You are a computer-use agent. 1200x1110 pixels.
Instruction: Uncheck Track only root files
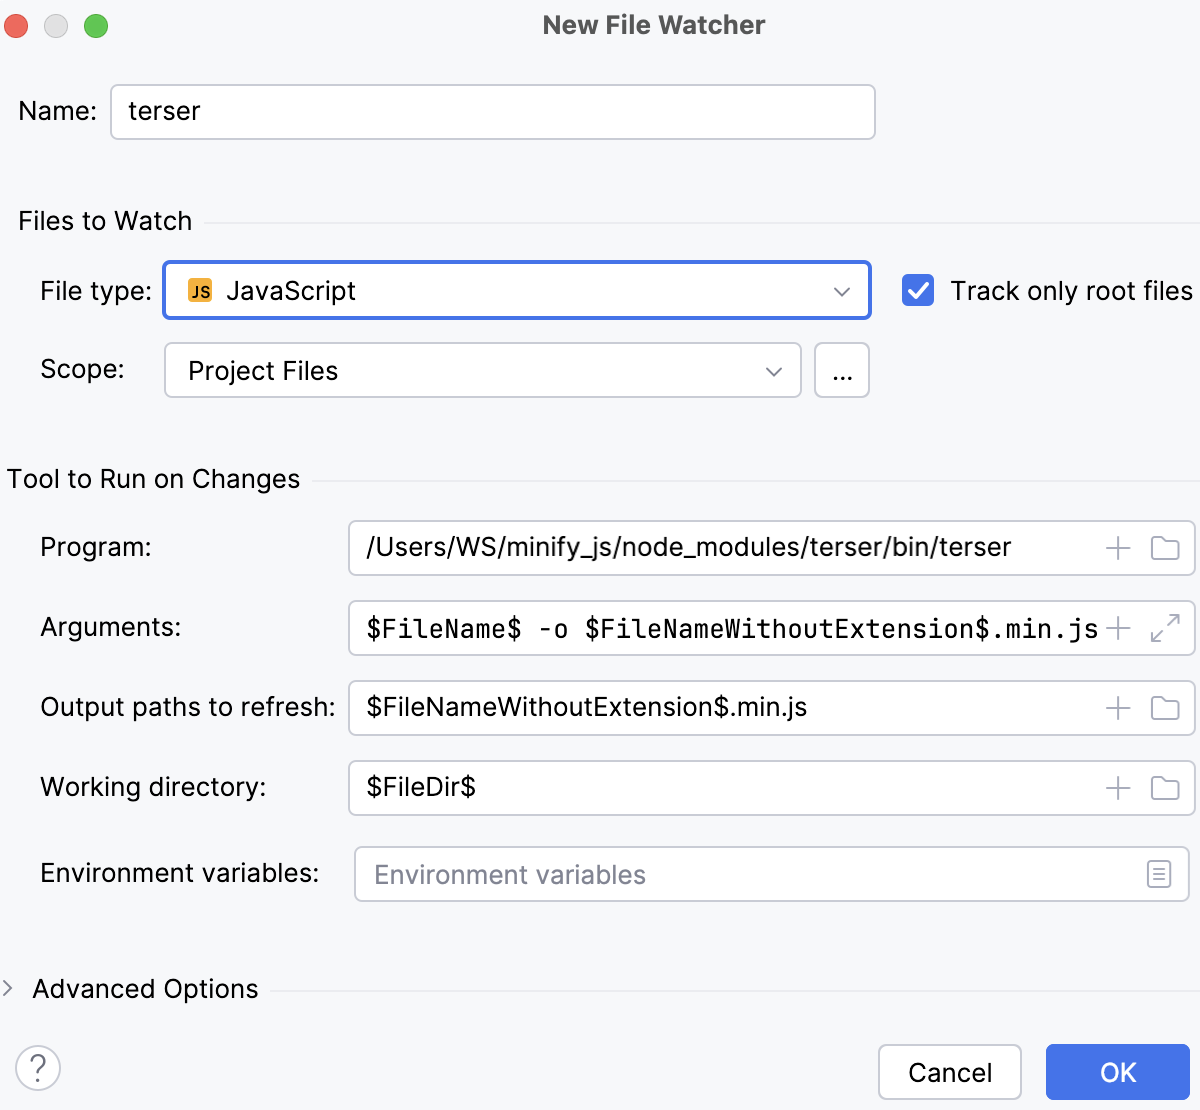(x=917, y=290)
